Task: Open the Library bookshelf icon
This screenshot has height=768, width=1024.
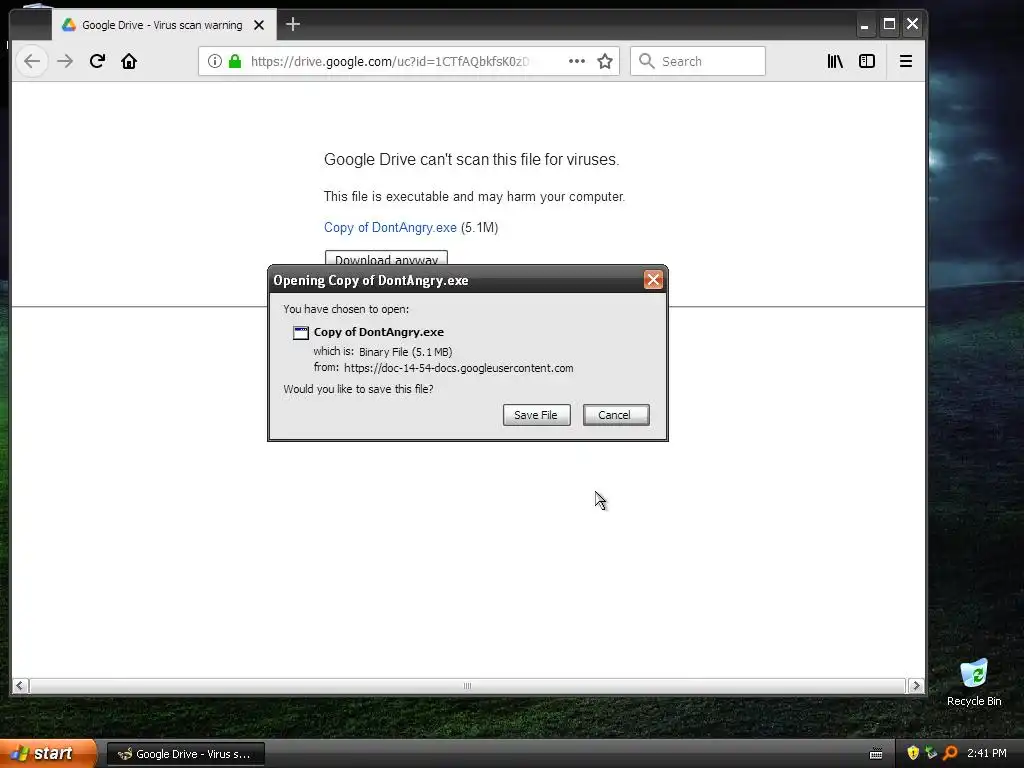Action: click(835, 61)
